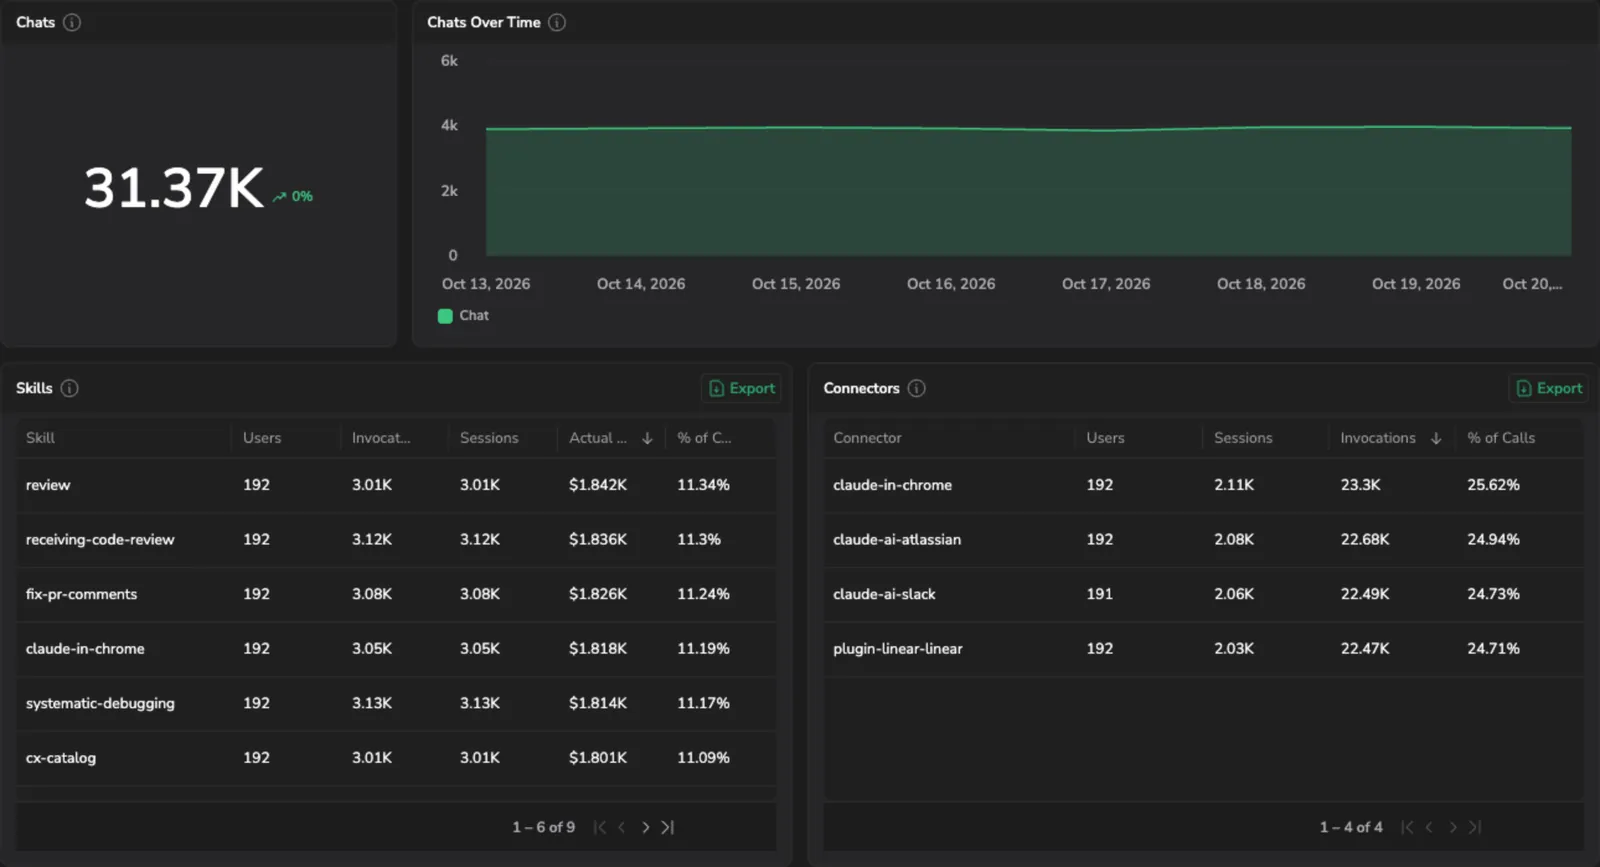
Task: Click the $1.842K cost for review
Action: (x=598, y=485)
